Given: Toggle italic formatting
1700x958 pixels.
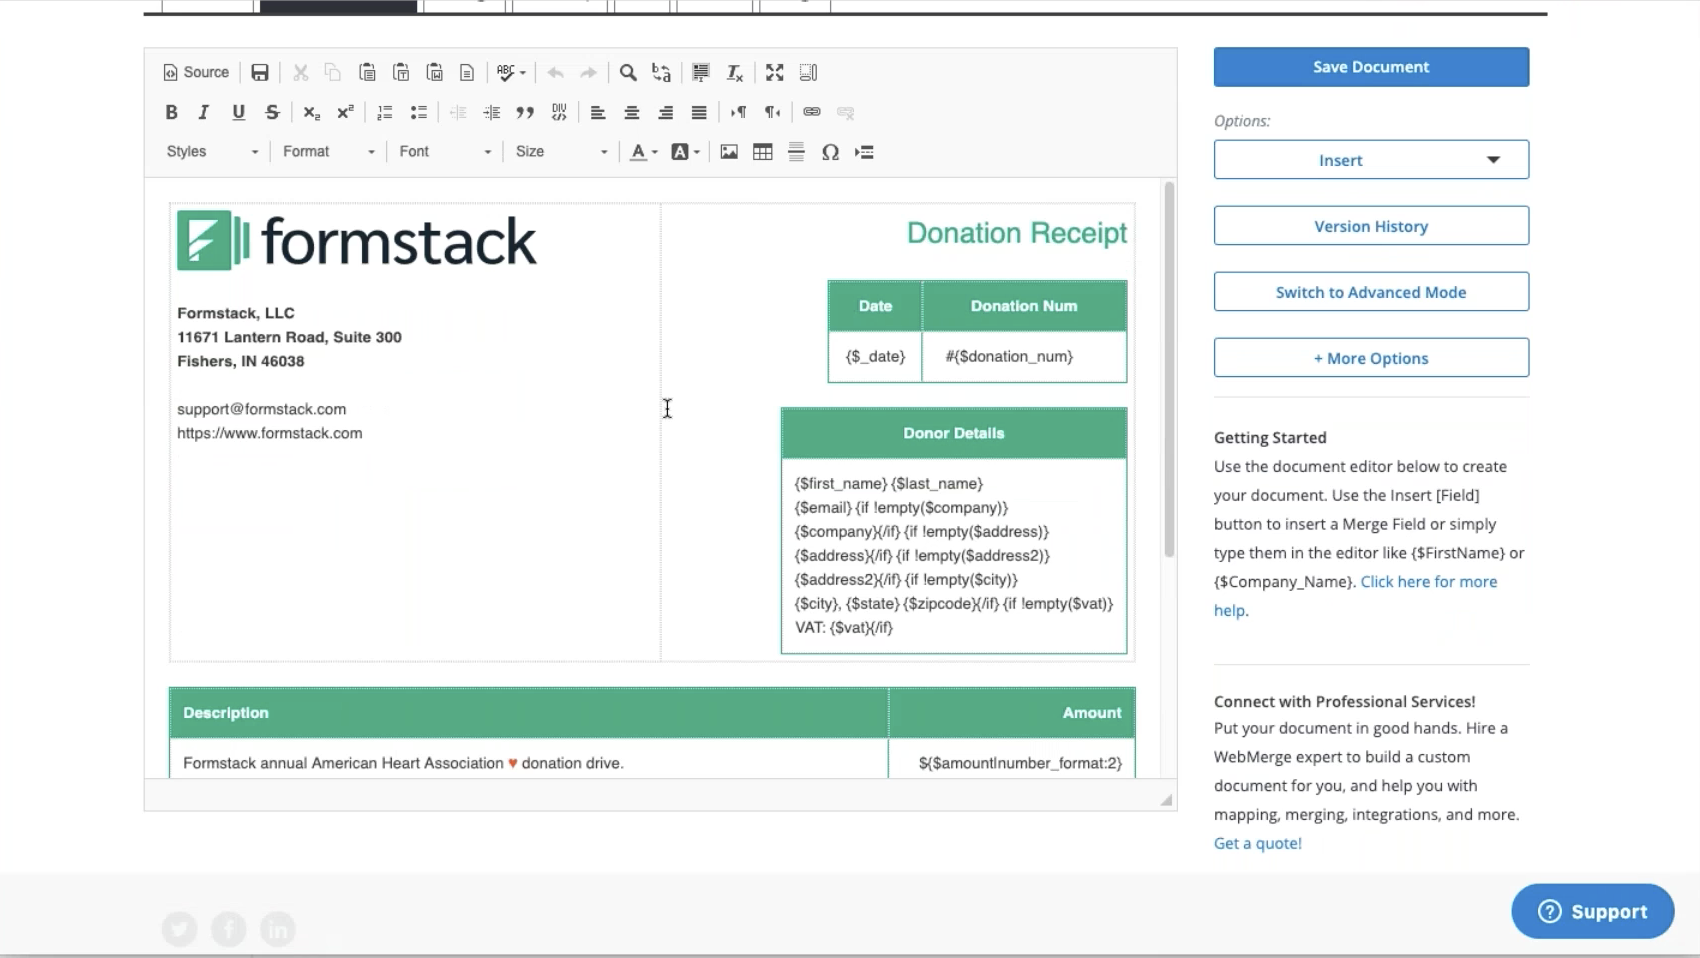Looking at the screenshot, I should tap(204, 112).
